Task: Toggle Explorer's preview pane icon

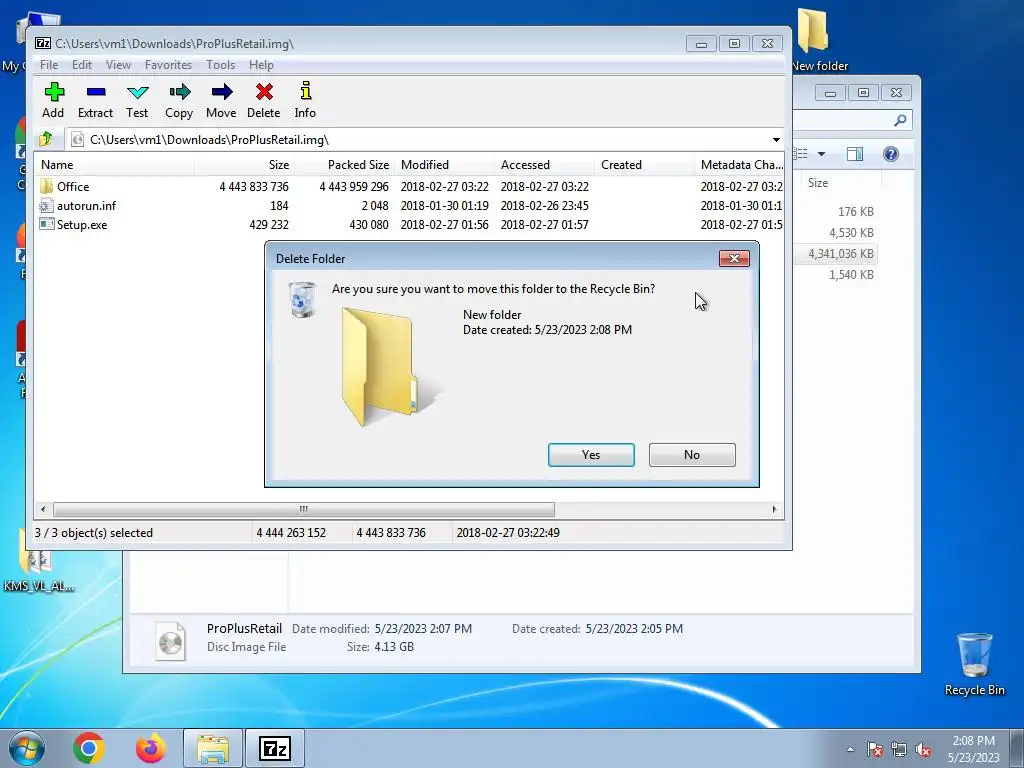Action: [854, 154]
